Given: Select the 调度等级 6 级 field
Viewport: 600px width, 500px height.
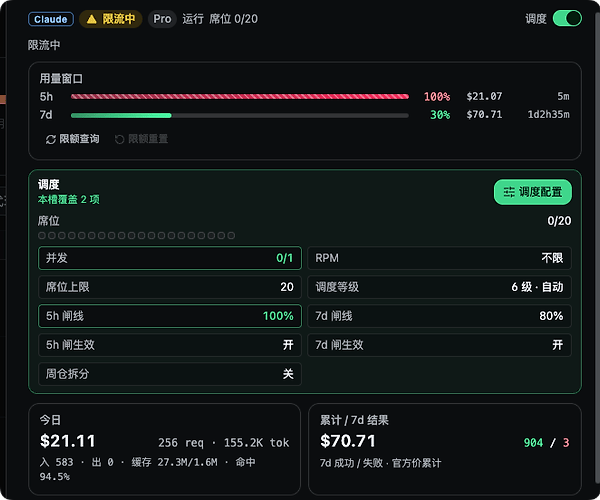Looking at the screenshot, I should (439, 287).
